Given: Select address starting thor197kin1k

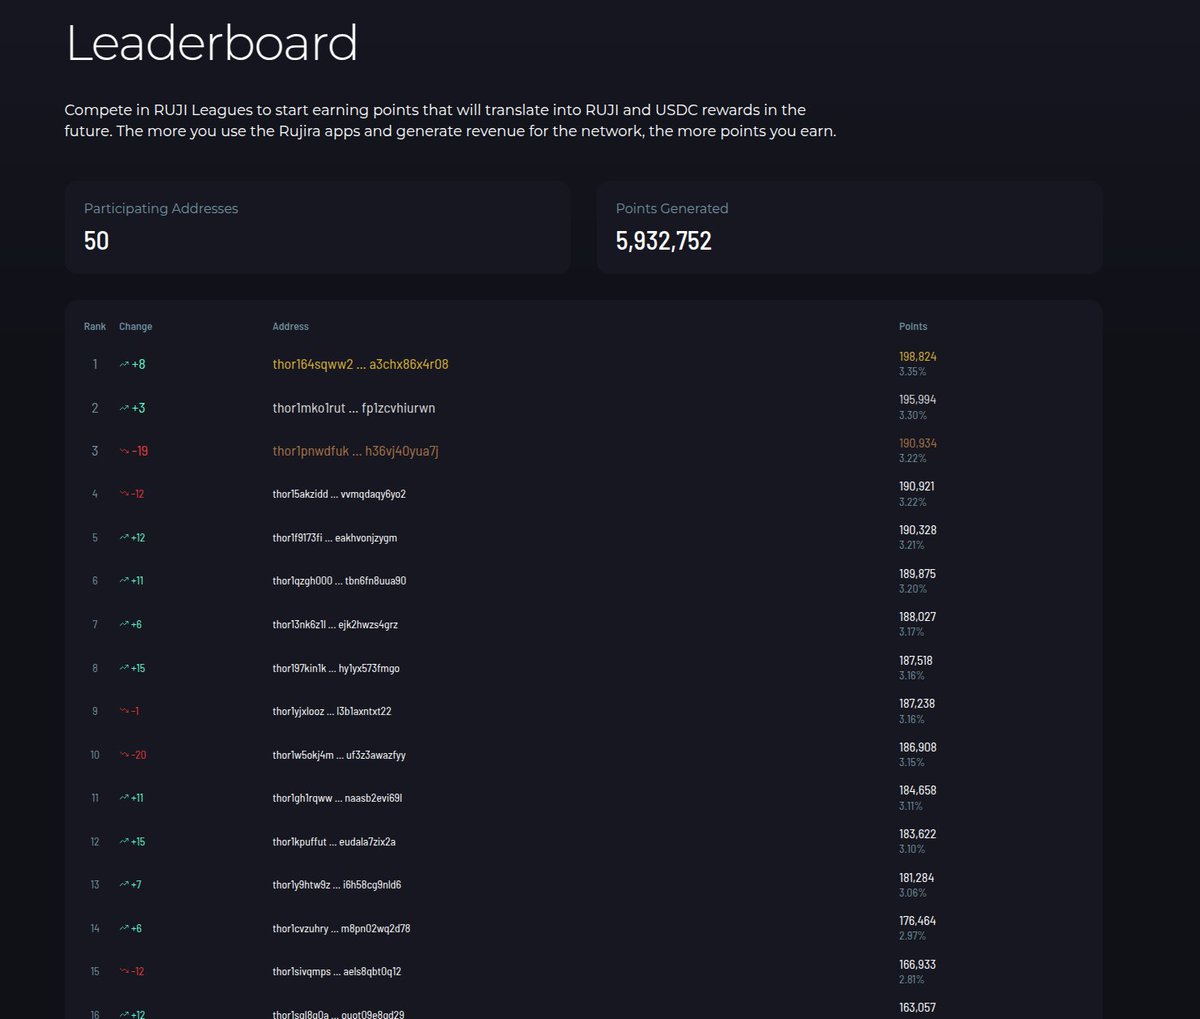Looking at the screenshot, I should coord(336,668).
